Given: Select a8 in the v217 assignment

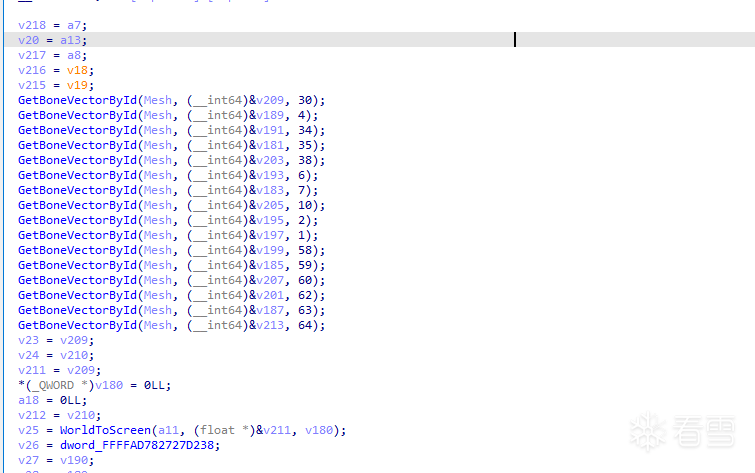Looking at the screenshot, I should click(77, 55).
